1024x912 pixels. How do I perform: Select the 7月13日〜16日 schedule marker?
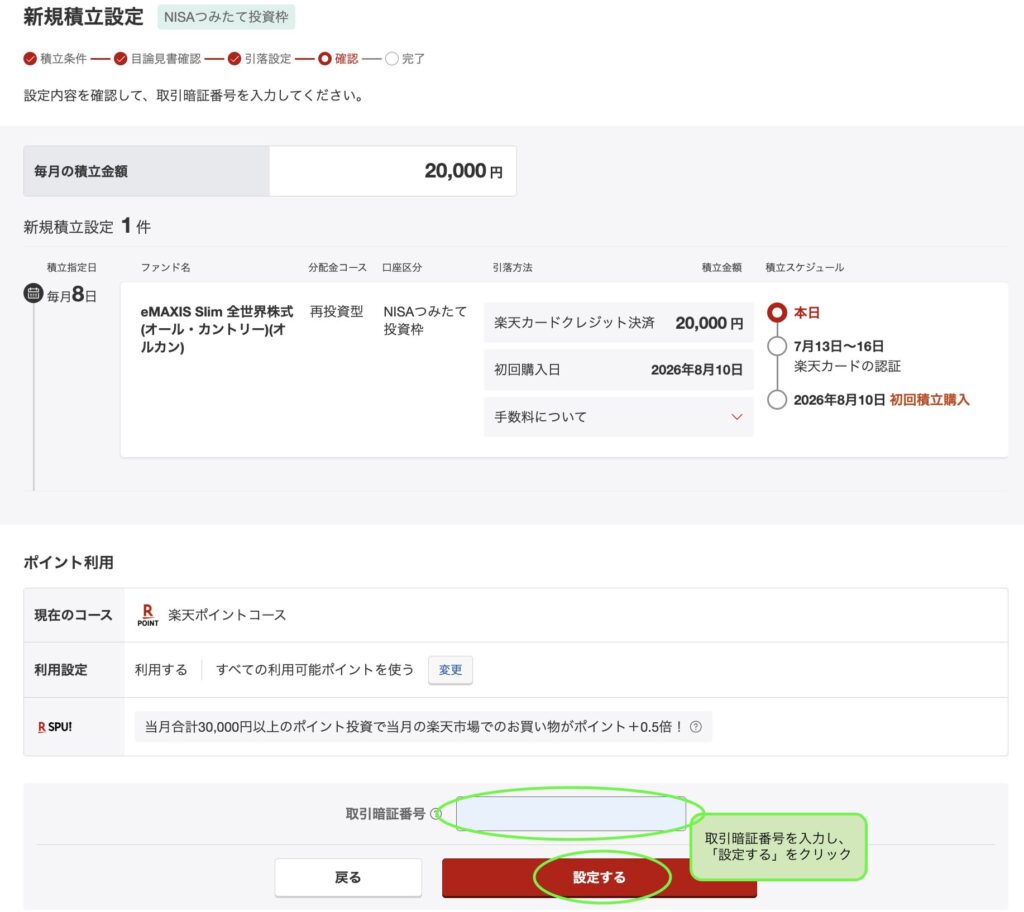tap(776, 346)
